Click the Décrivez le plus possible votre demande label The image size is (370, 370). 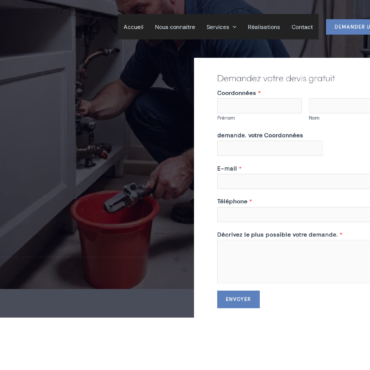coord(277,235)
